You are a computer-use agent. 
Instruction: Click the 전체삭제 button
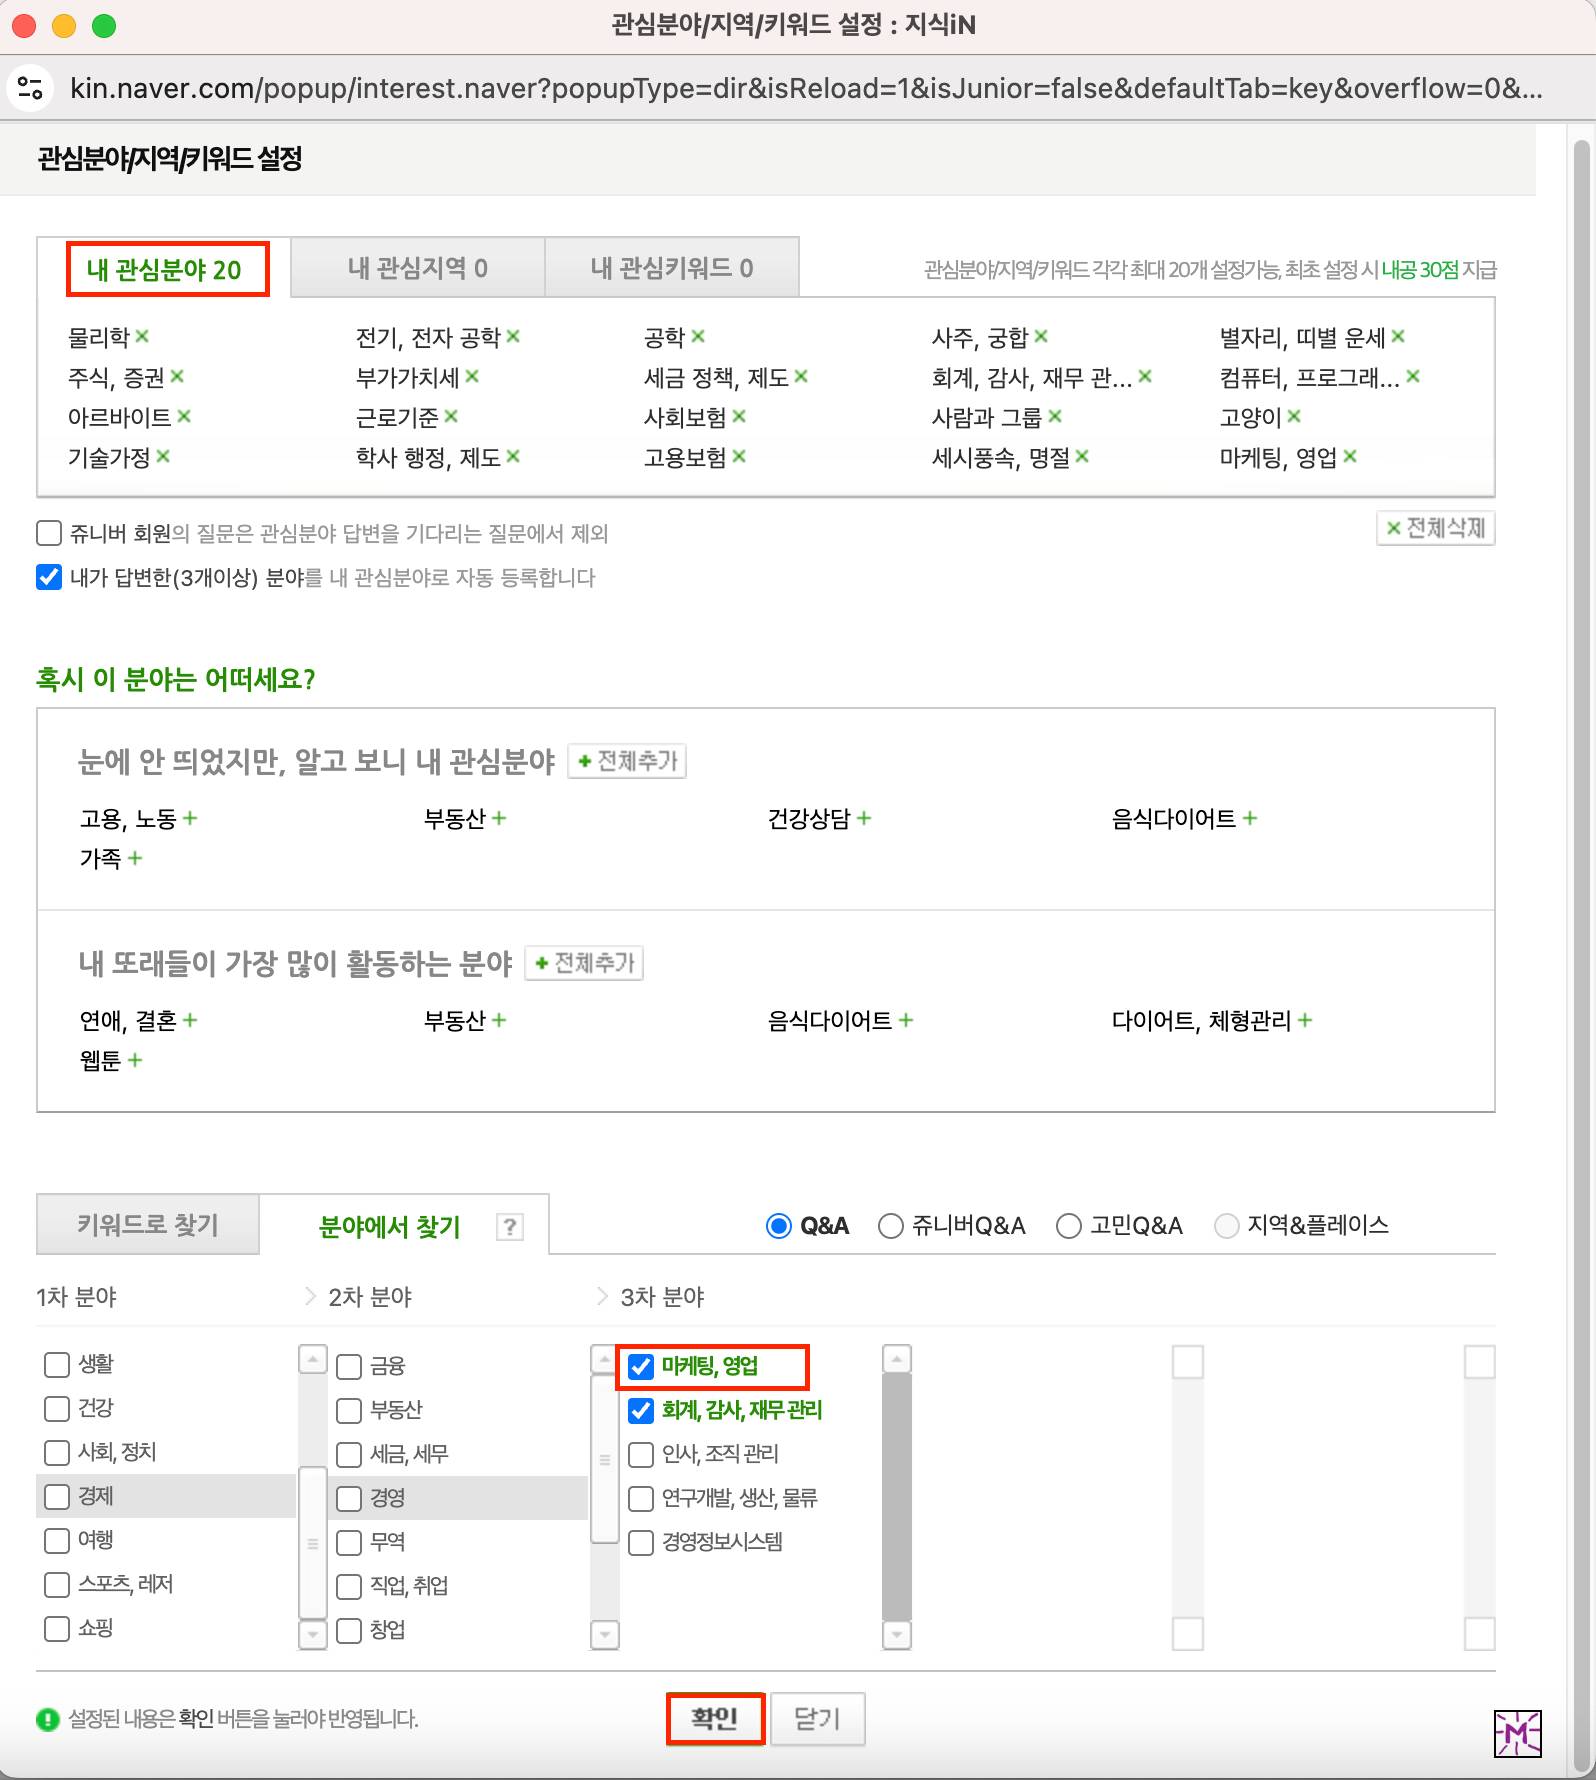pos(1435,528)
